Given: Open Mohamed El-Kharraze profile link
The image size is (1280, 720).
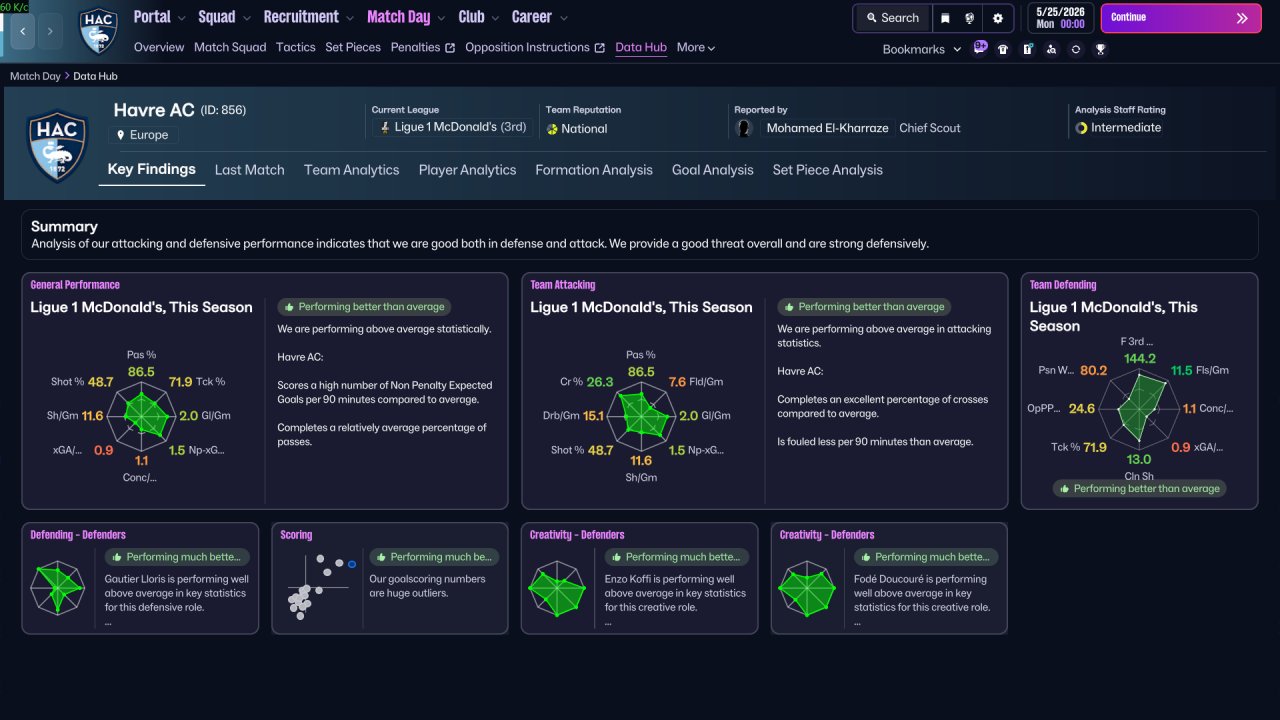Looking at the screenshot, I should [828, 128].
